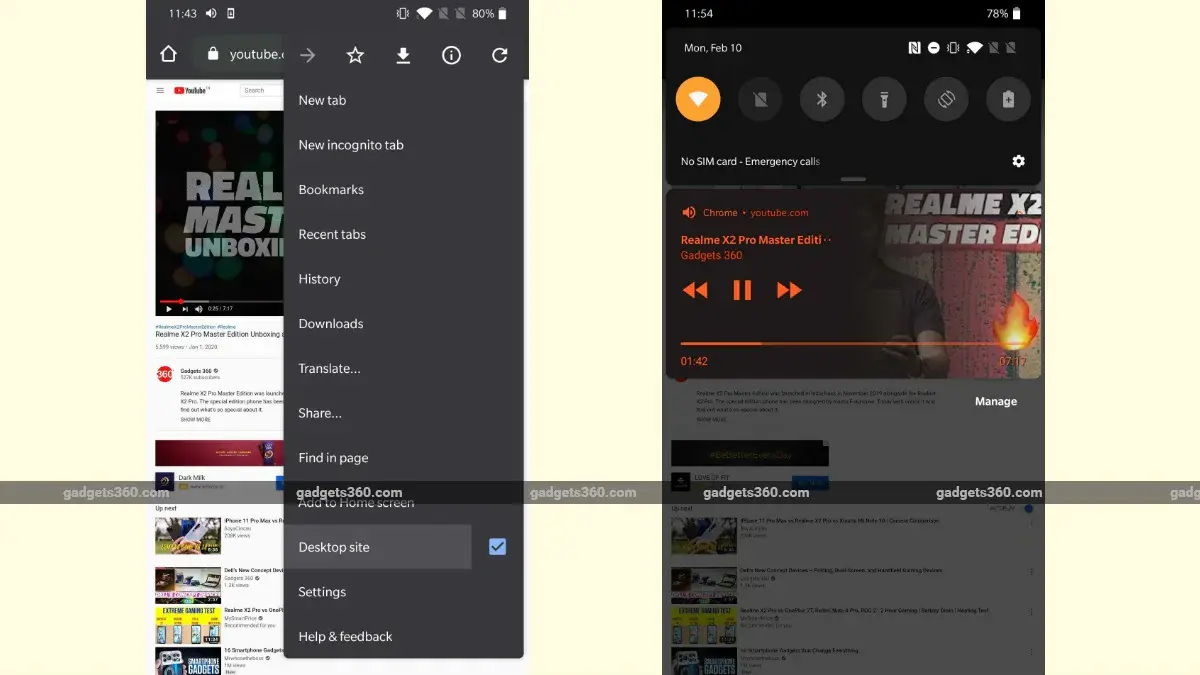Open iPhone 11 Pro Max comparison thumbnail
This screenshot has width=1200, height=675.
point(188,536)
